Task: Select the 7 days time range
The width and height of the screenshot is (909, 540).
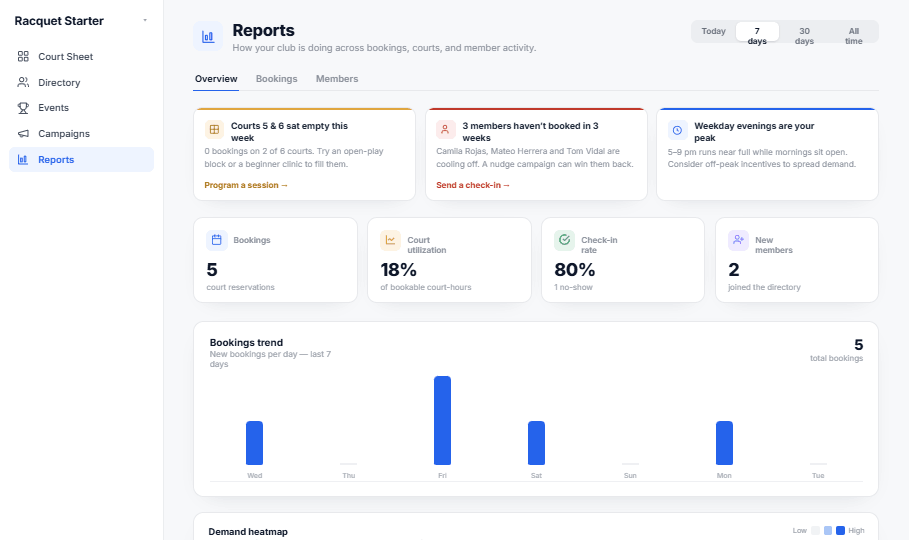Action: click(757, 32)
